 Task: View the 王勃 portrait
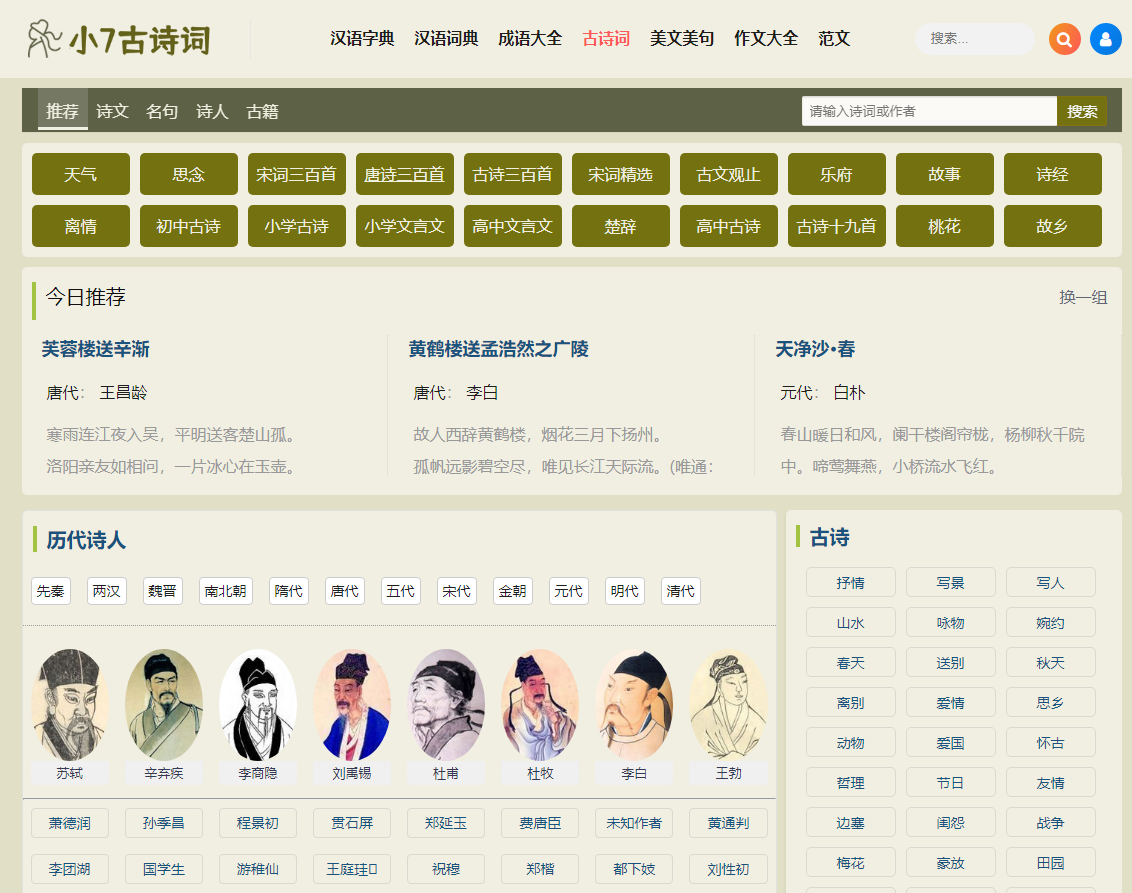point(728,705)
